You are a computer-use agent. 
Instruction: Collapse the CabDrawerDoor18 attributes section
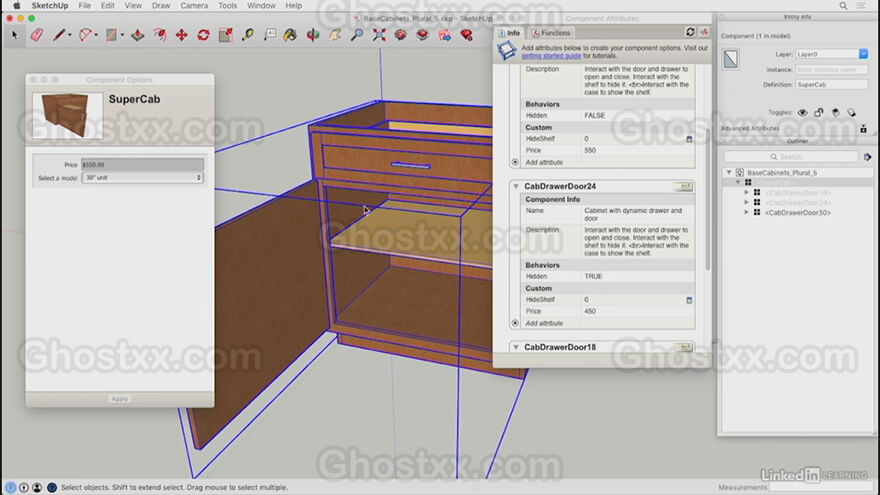point(516,347)
